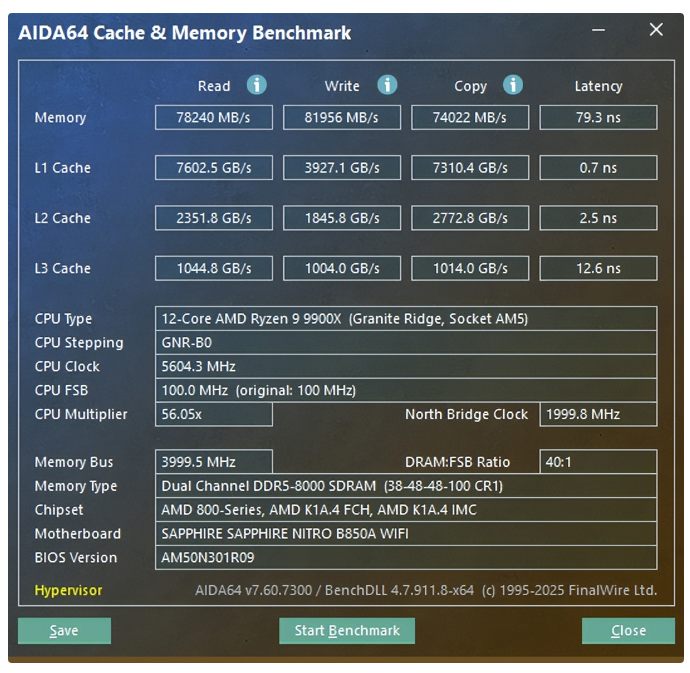Select the Memory Read value 78240 MB/s
The width and height of the screenshot is (690, 673).
(213, 118)
